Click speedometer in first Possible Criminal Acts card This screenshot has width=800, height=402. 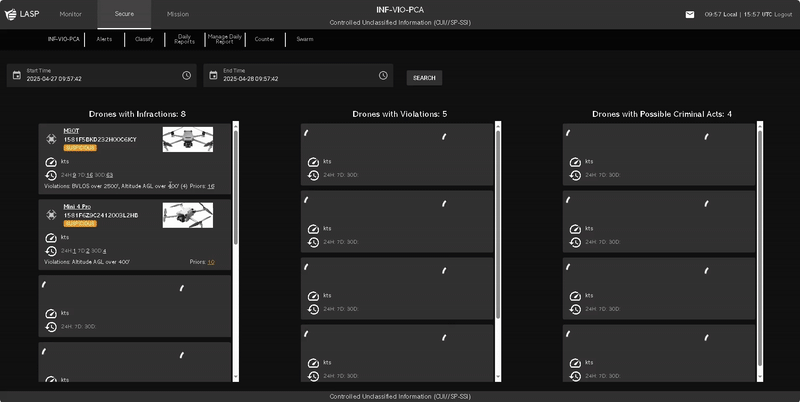pos(575,162)
